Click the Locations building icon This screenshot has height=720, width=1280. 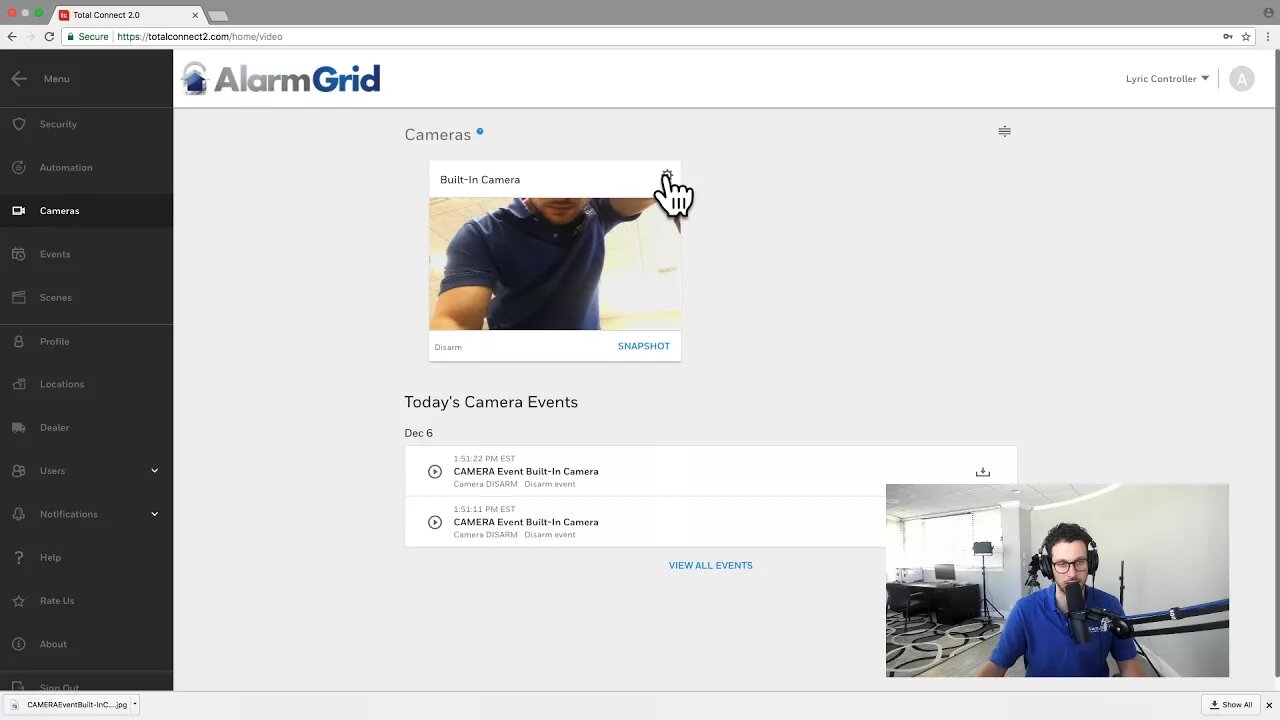point(19,384)
